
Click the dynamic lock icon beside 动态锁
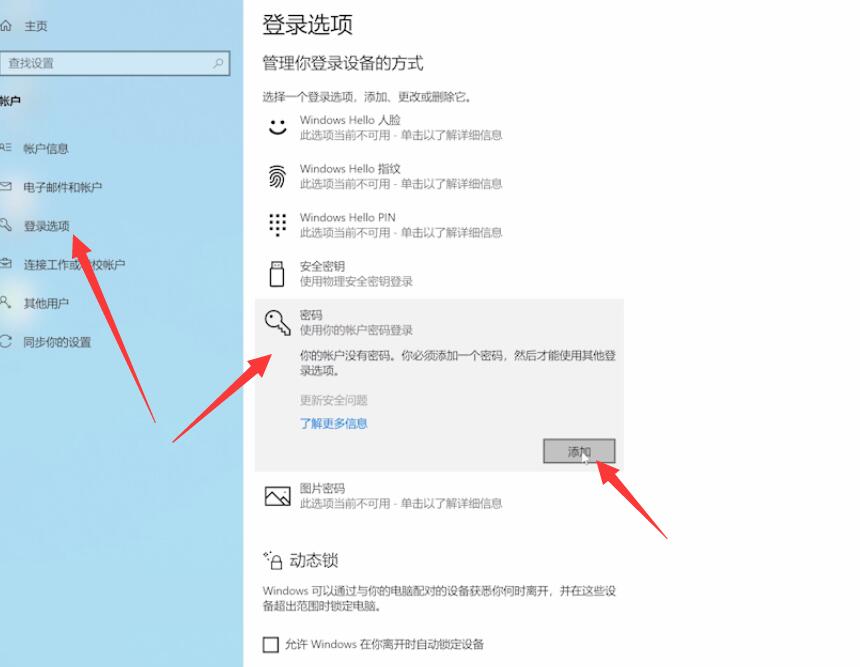pyautogui.click(x=273, y=560)
